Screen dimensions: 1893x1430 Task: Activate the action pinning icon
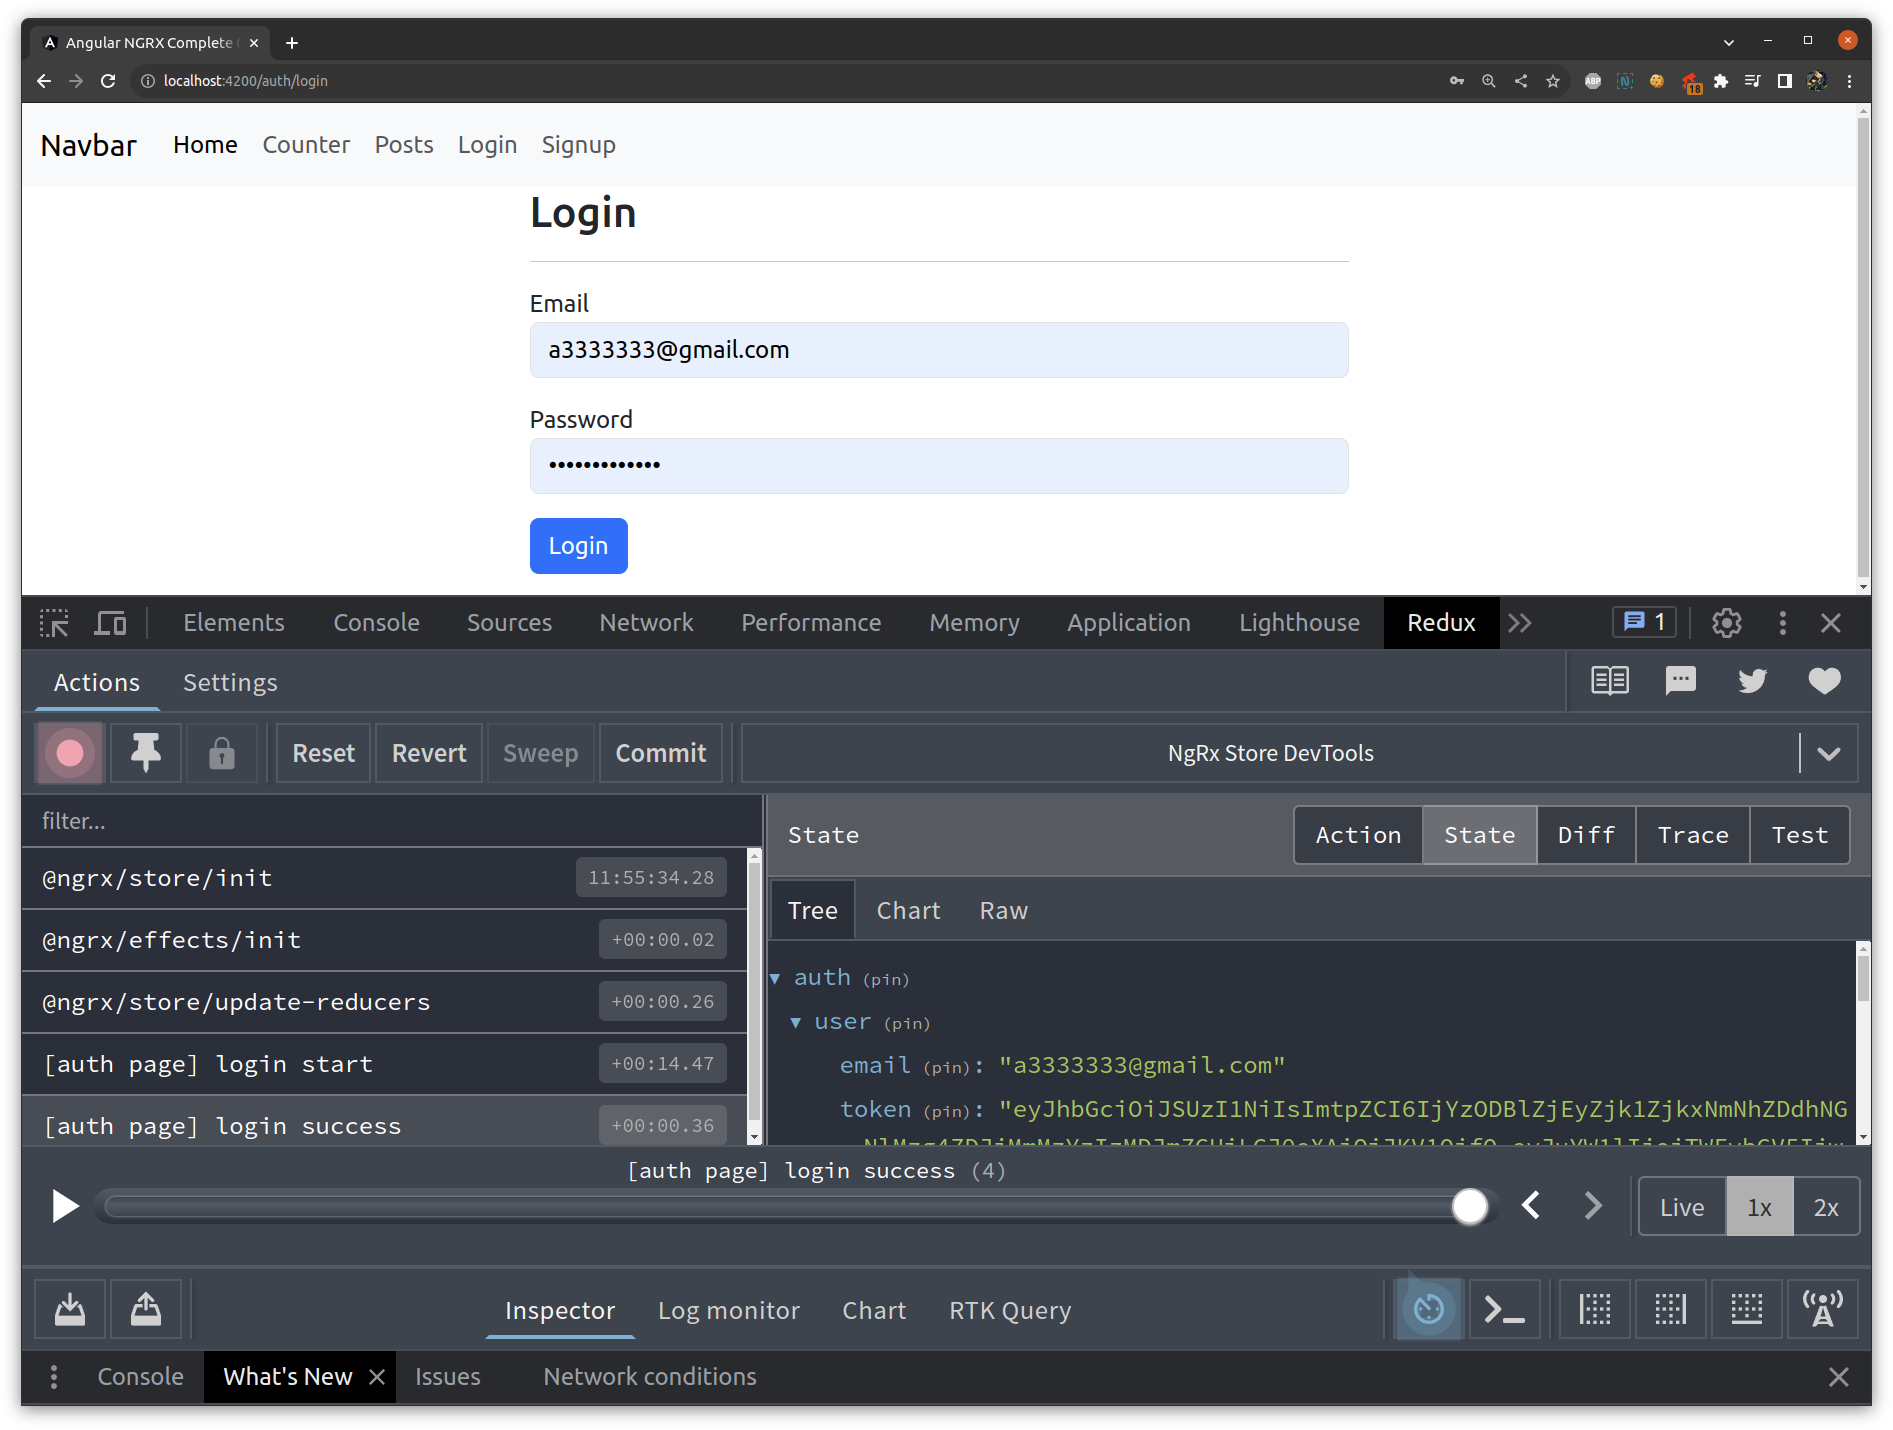[x=145, y=753]
